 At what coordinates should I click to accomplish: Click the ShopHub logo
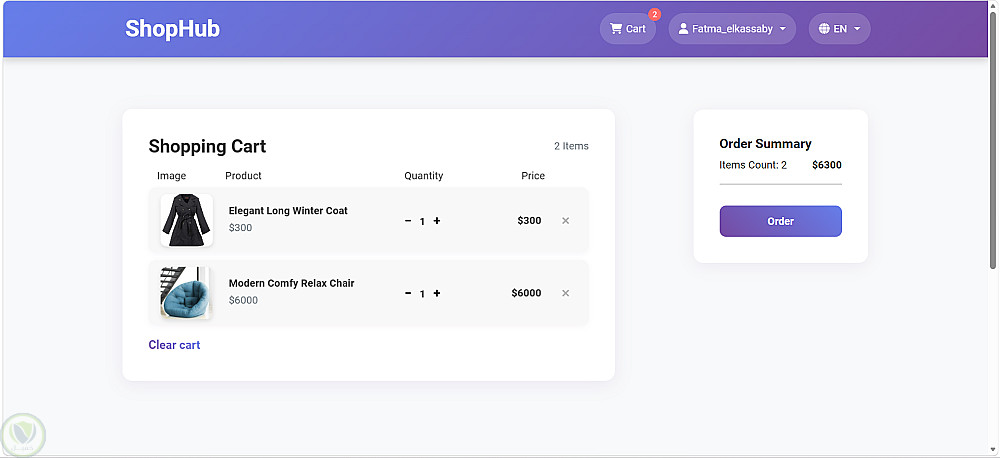click(x=172, y=29)
